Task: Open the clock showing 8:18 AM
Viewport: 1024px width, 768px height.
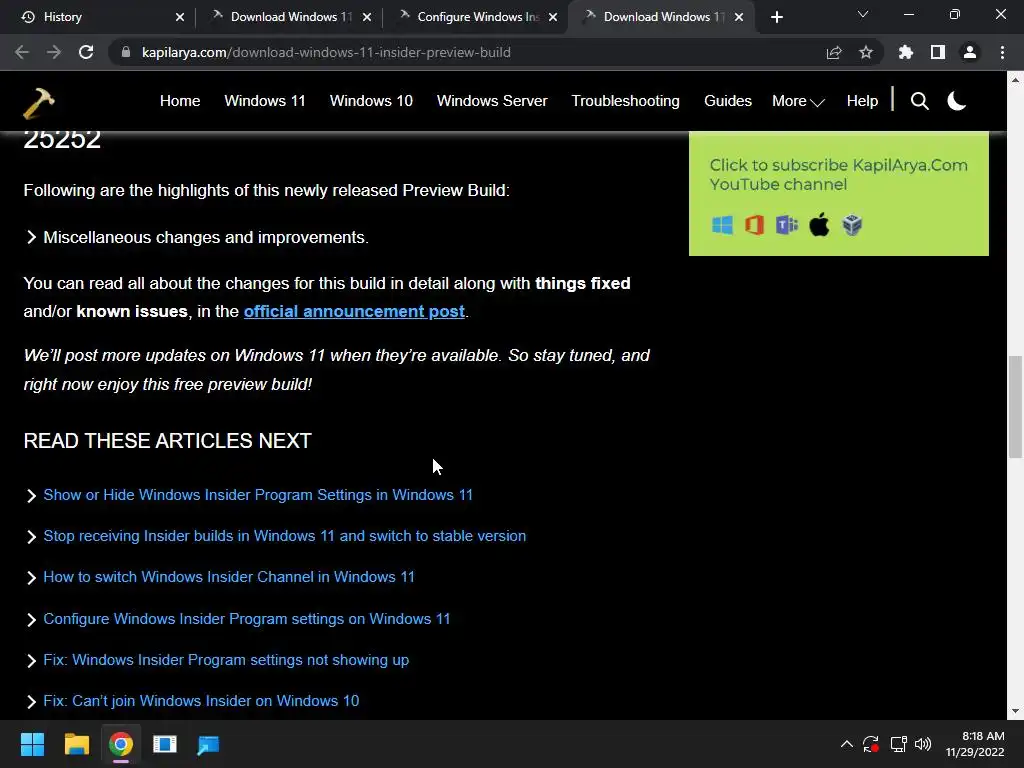Action: [x=975, y=744]
